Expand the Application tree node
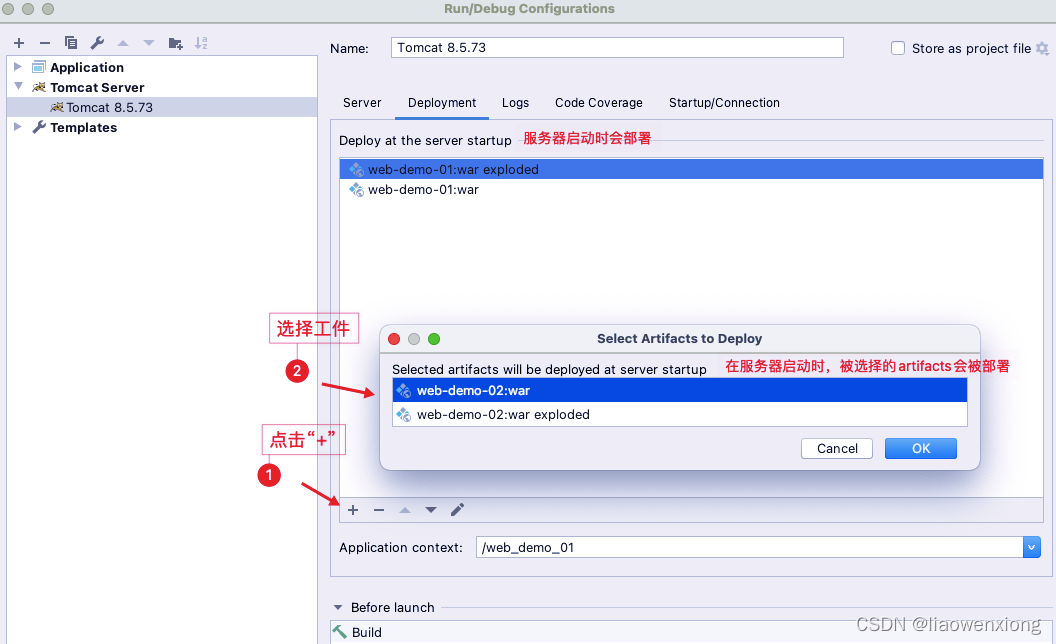This screenshot has width=1056, height=644. click(x=18, y=67)
